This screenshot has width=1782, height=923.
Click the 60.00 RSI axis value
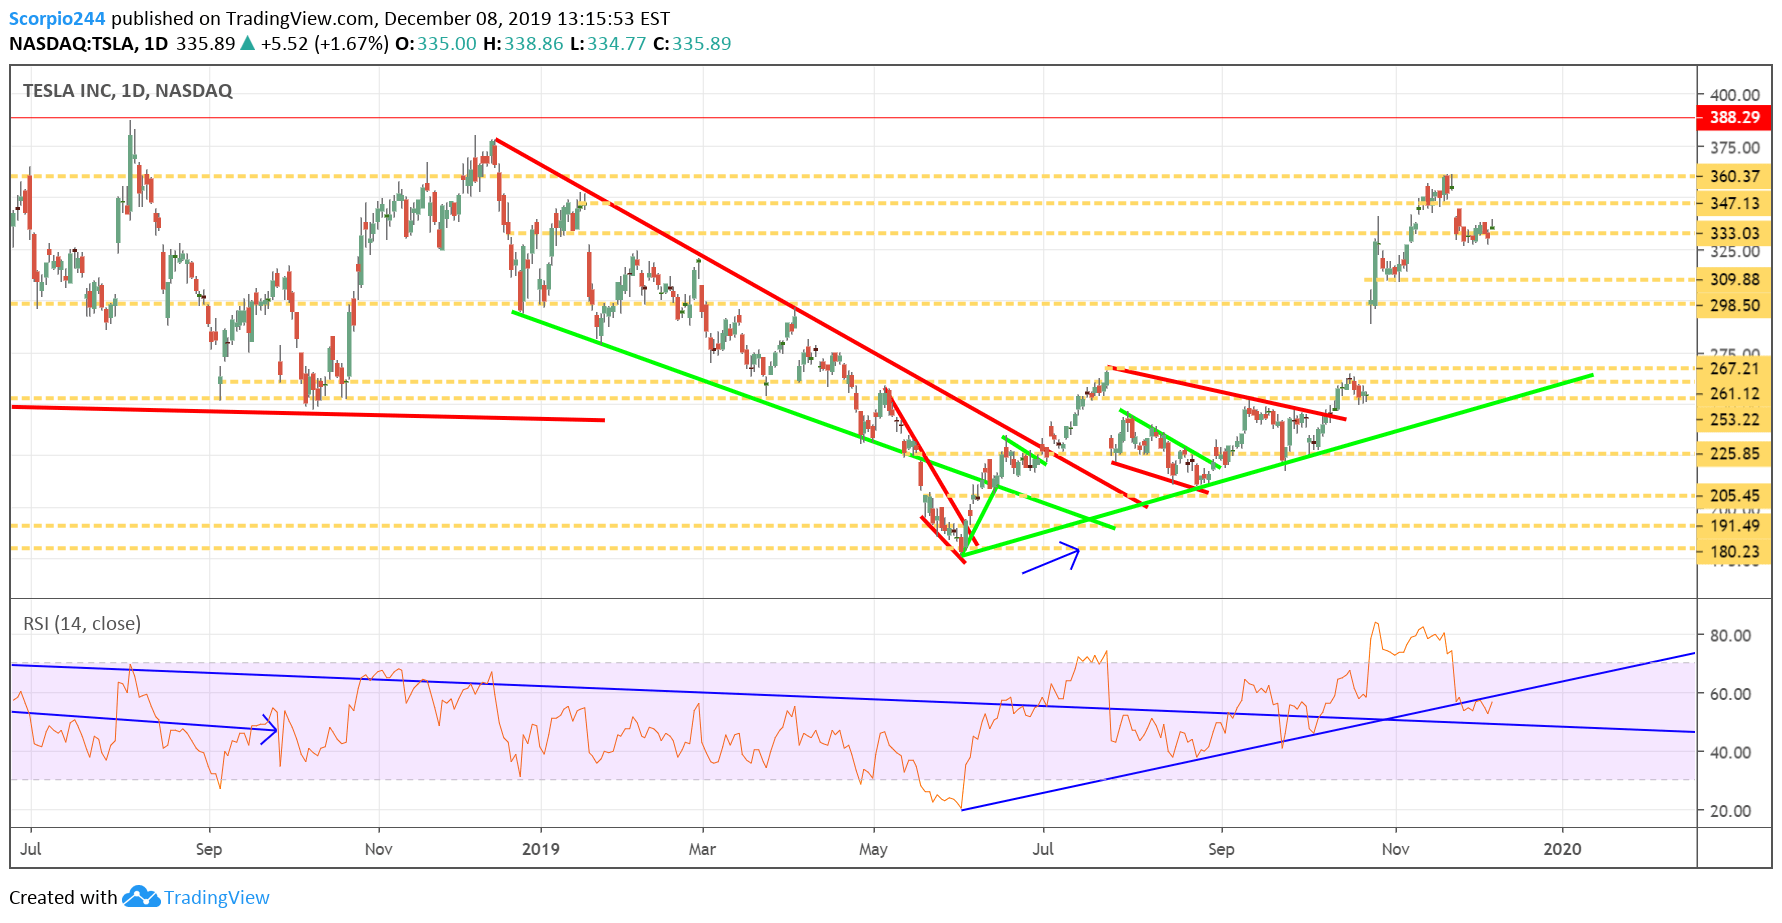1730,693
